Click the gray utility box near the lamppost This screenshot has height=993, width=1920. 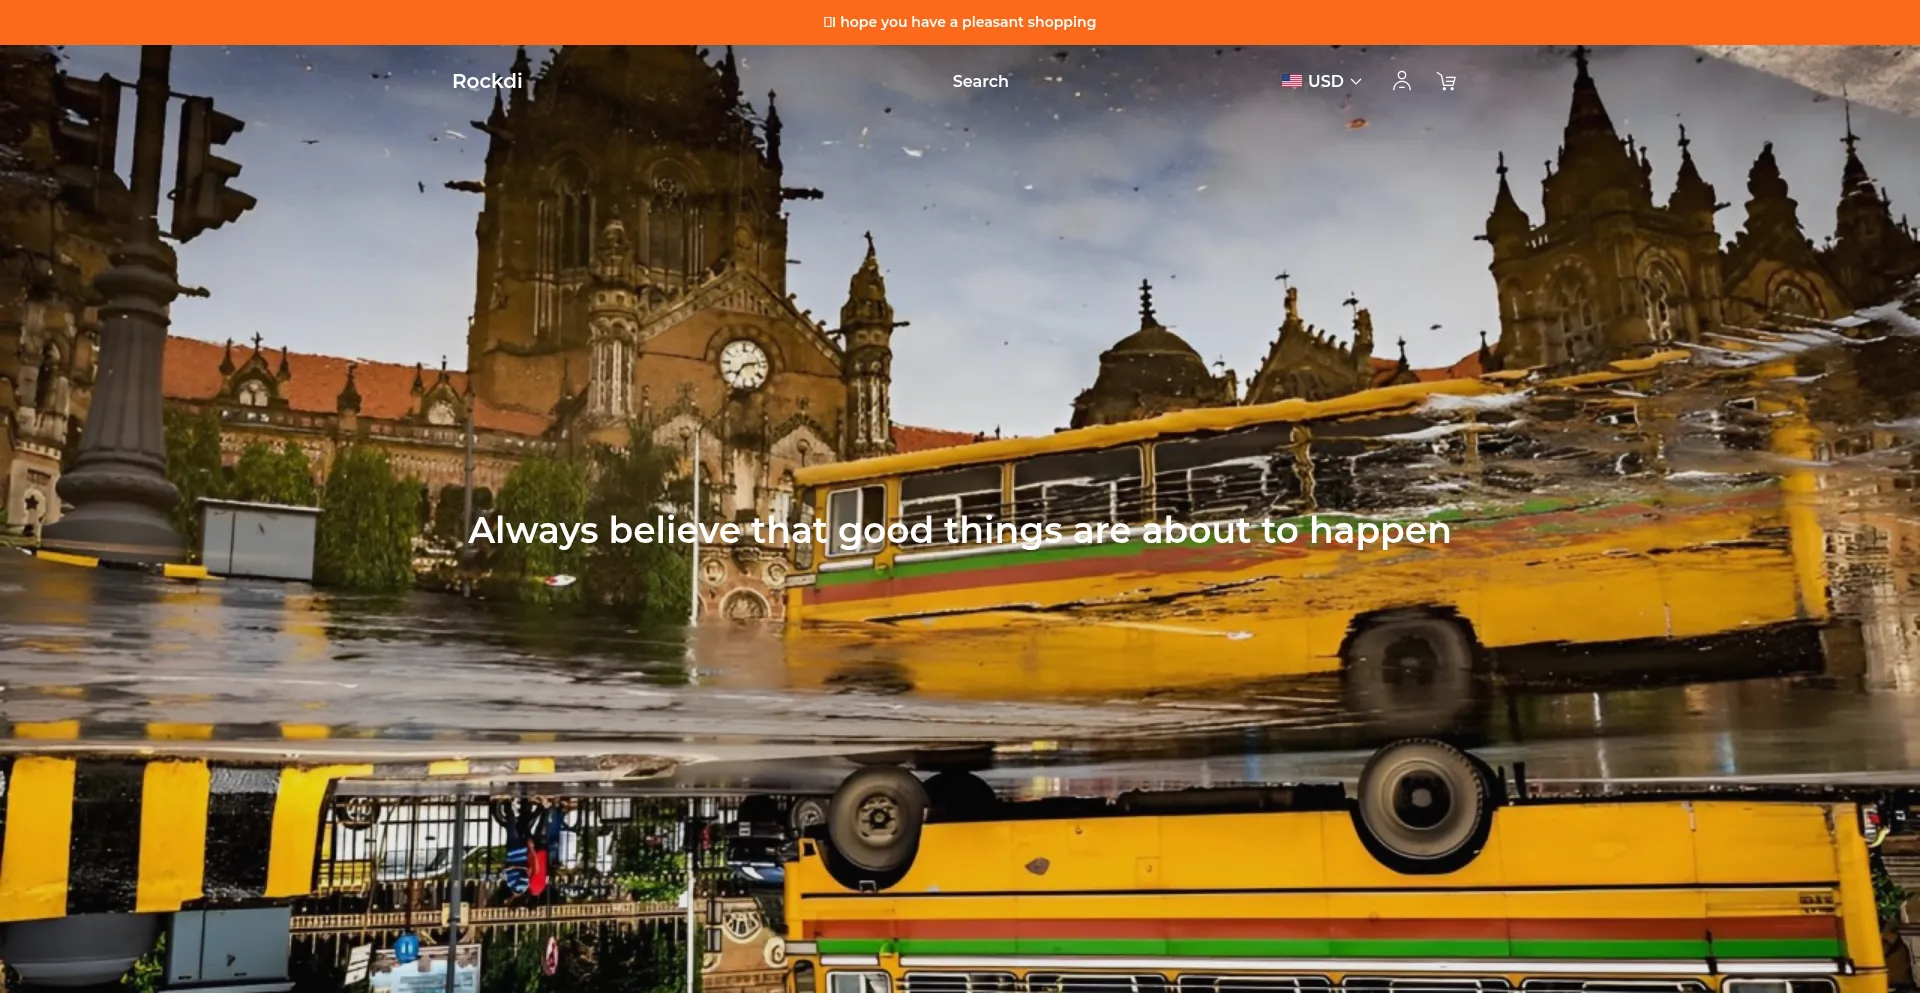pyautogui.click(x=258, y=540)
